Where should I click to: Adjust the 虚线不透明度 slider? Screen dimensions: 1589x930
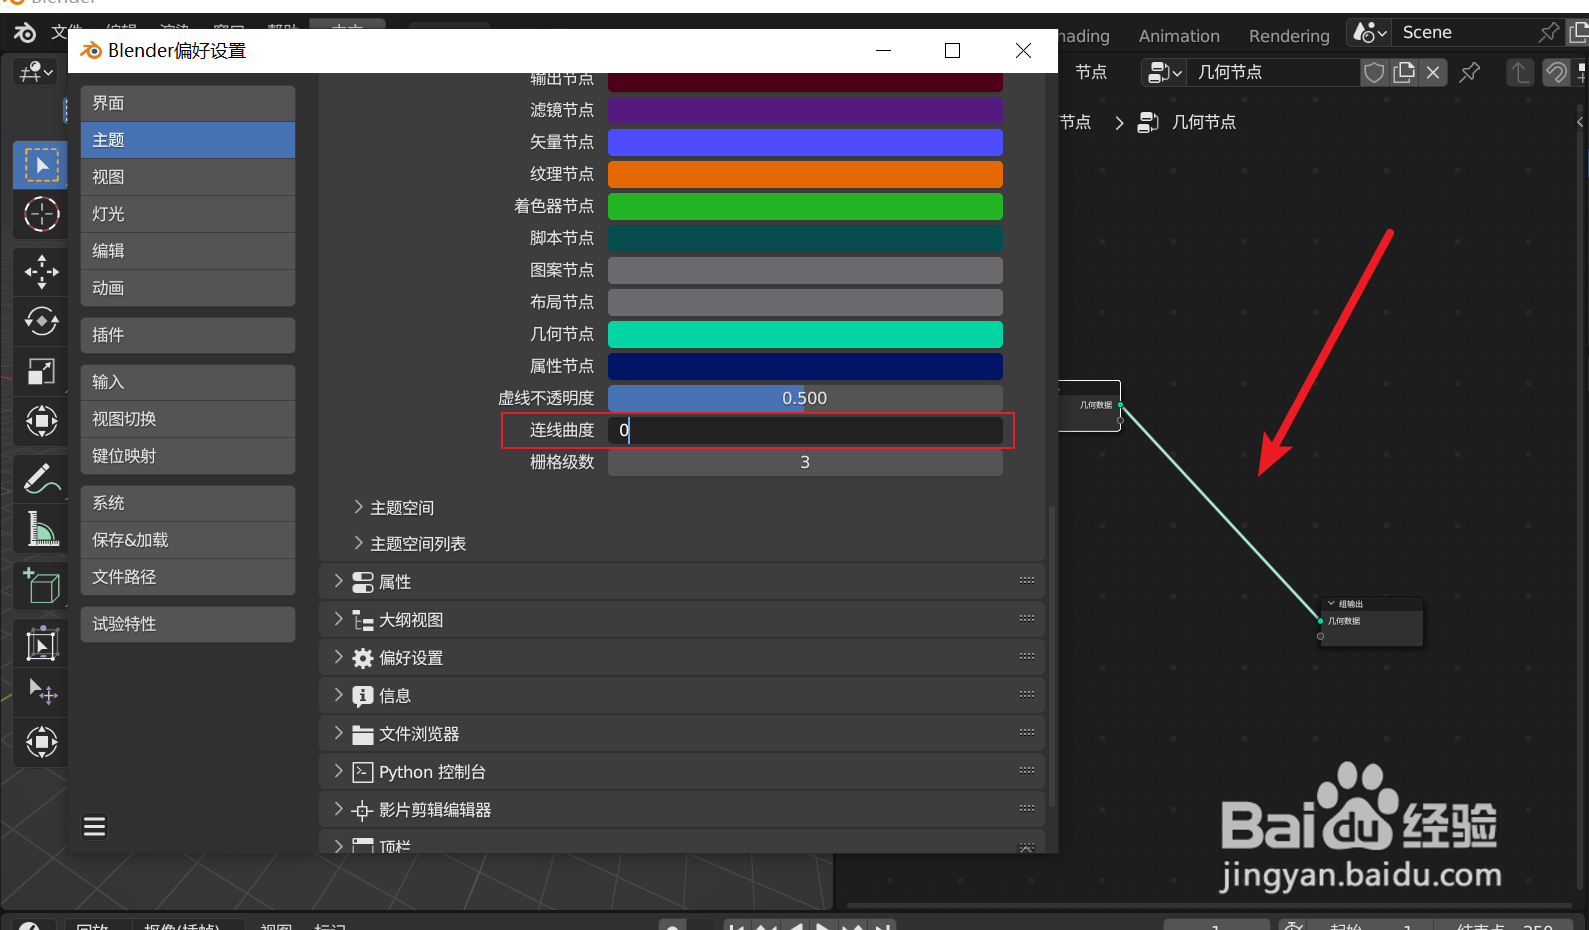[x=805, y=398]
